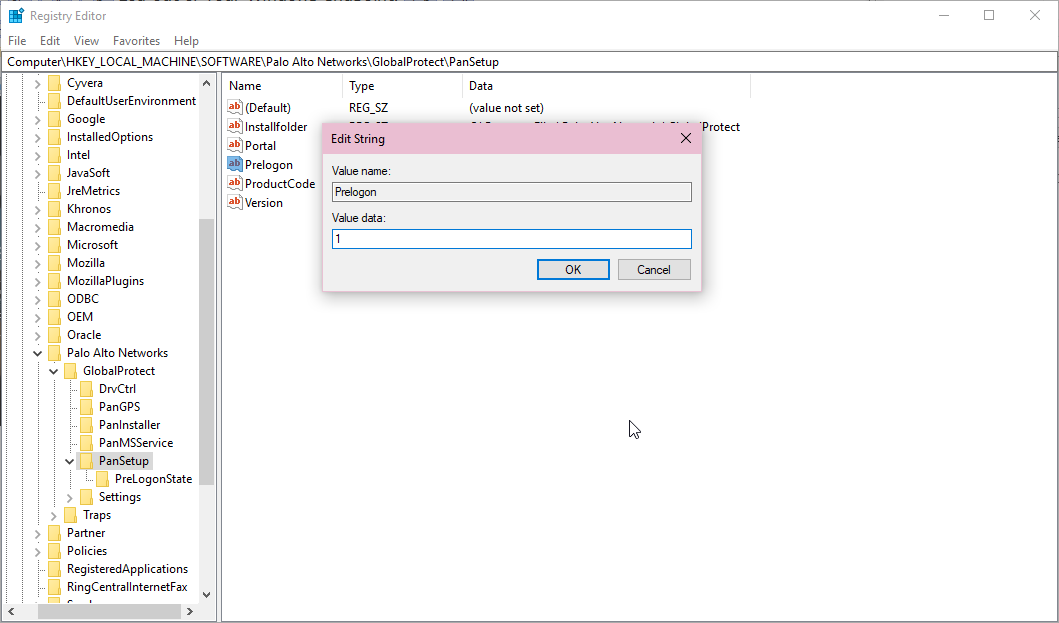Click the Traps folder icon
Viewport: 1059px width, 623px height.
[71, 515]
